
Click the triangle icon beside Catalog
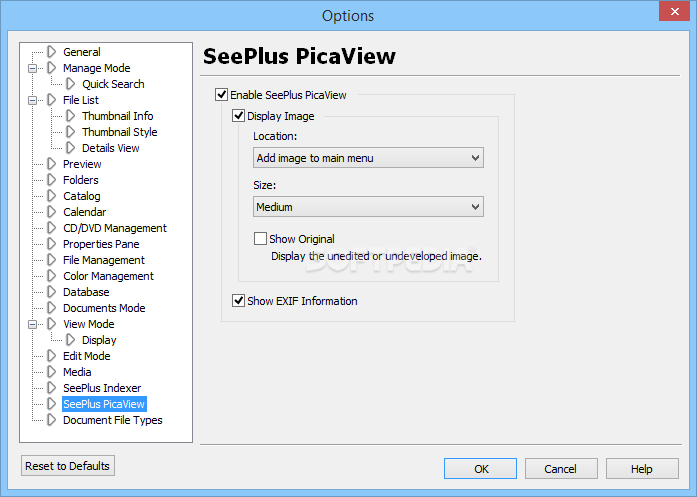(52, 196)
